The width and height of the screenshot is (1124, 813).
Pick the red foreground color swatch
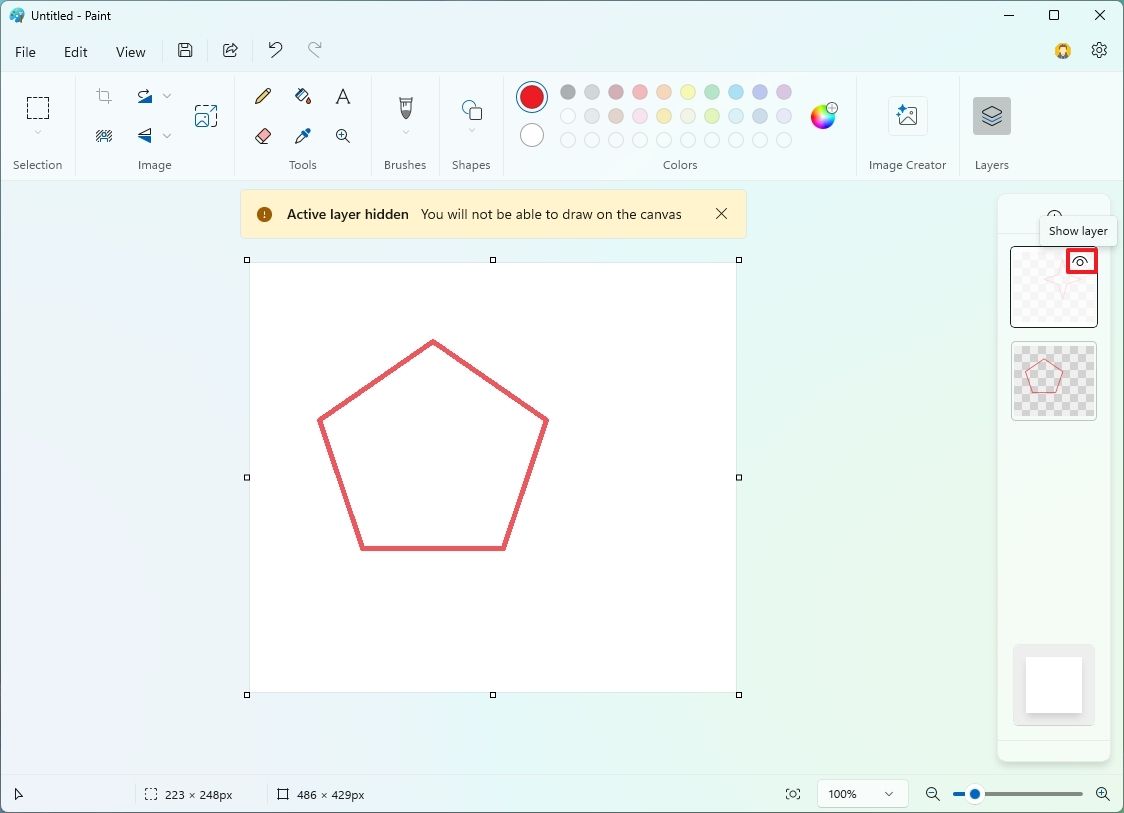tap(531, 96)
